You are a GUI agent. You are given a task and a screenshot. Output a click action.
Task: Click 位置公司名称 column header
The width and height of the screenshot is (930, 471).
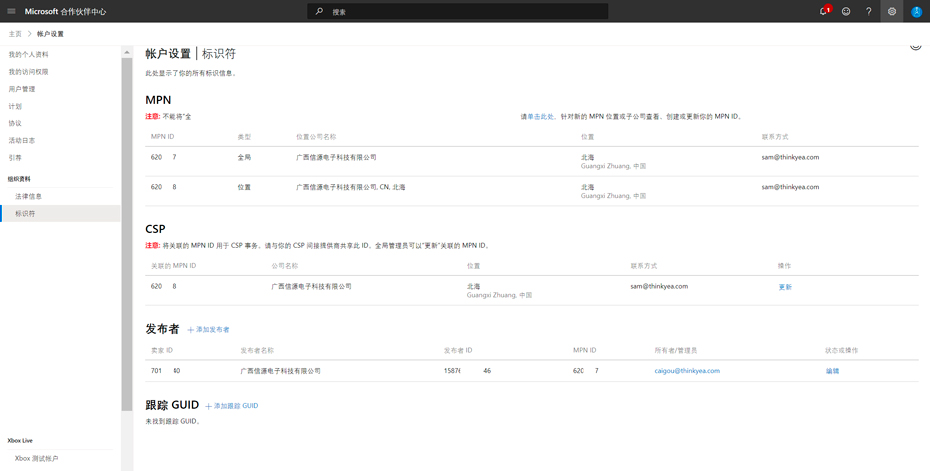click(316, 137)
